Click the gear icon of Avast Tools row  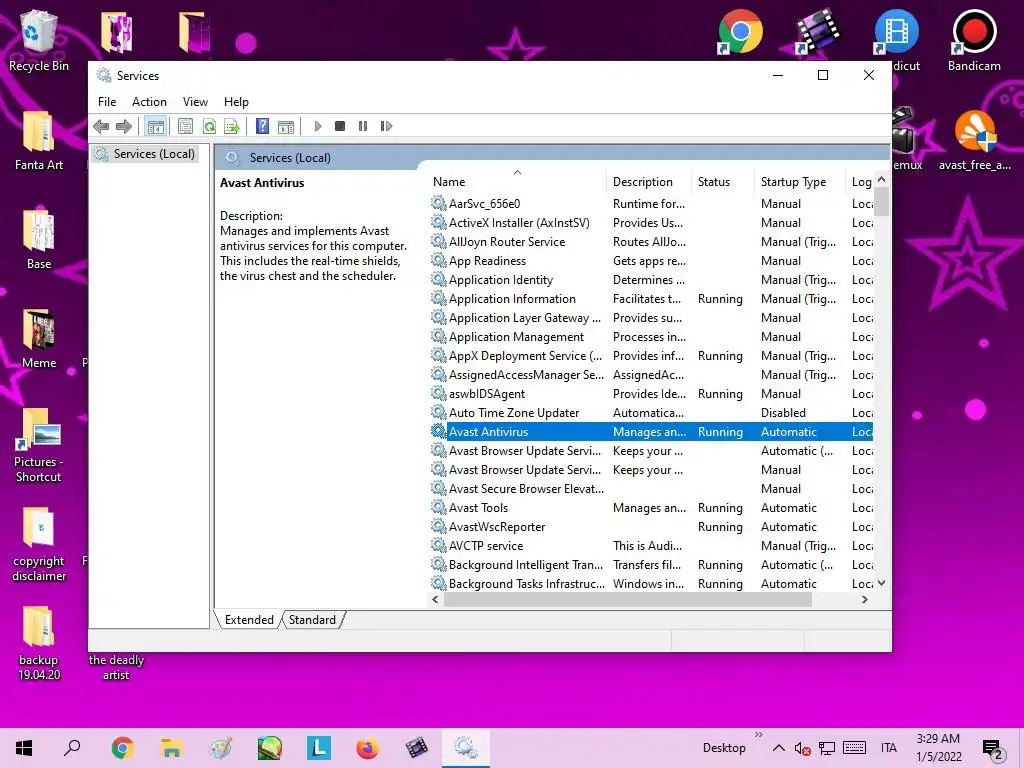tap(439, 507)
